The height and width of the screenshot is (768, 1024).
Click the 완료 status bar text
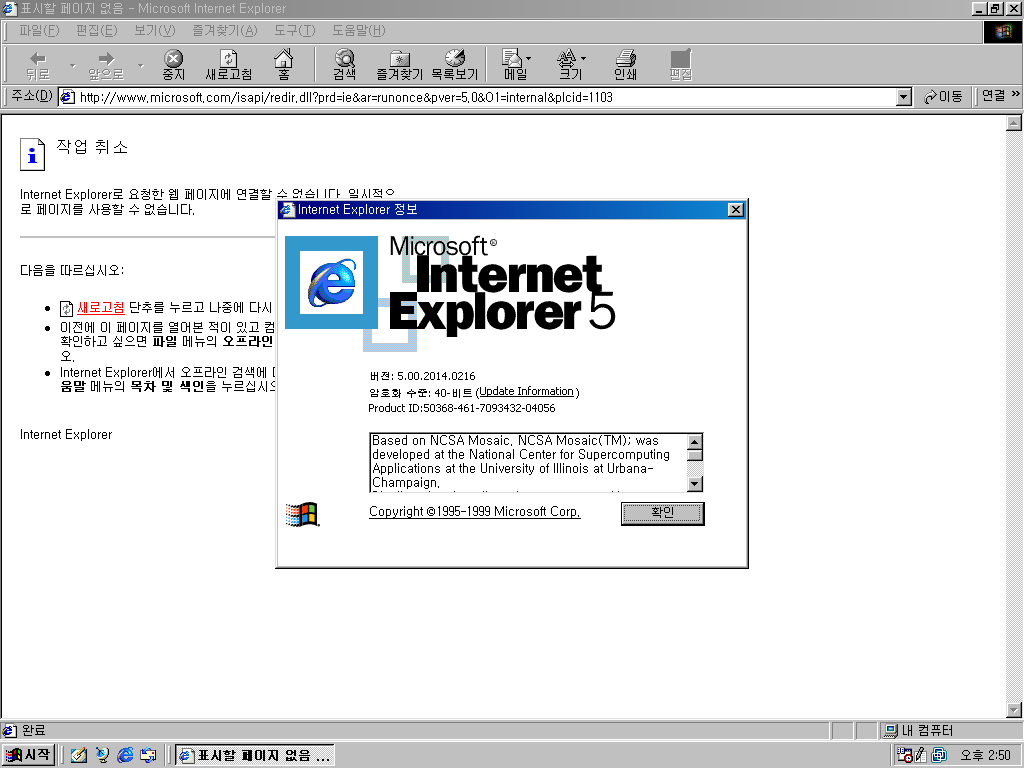[x=34, y=730]
